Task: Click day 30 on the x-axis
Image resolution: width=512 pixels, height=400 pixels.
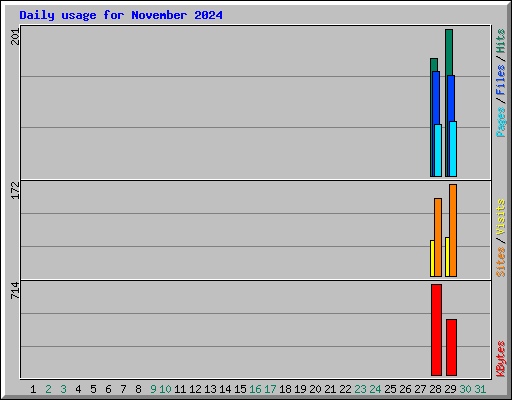Action: pos(465,389)
